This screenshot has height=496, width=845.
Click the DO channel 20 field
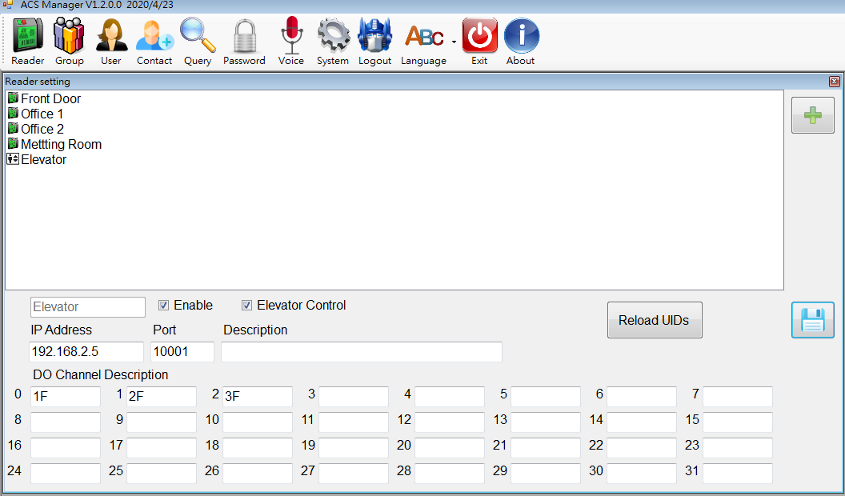tap(449, 448)
